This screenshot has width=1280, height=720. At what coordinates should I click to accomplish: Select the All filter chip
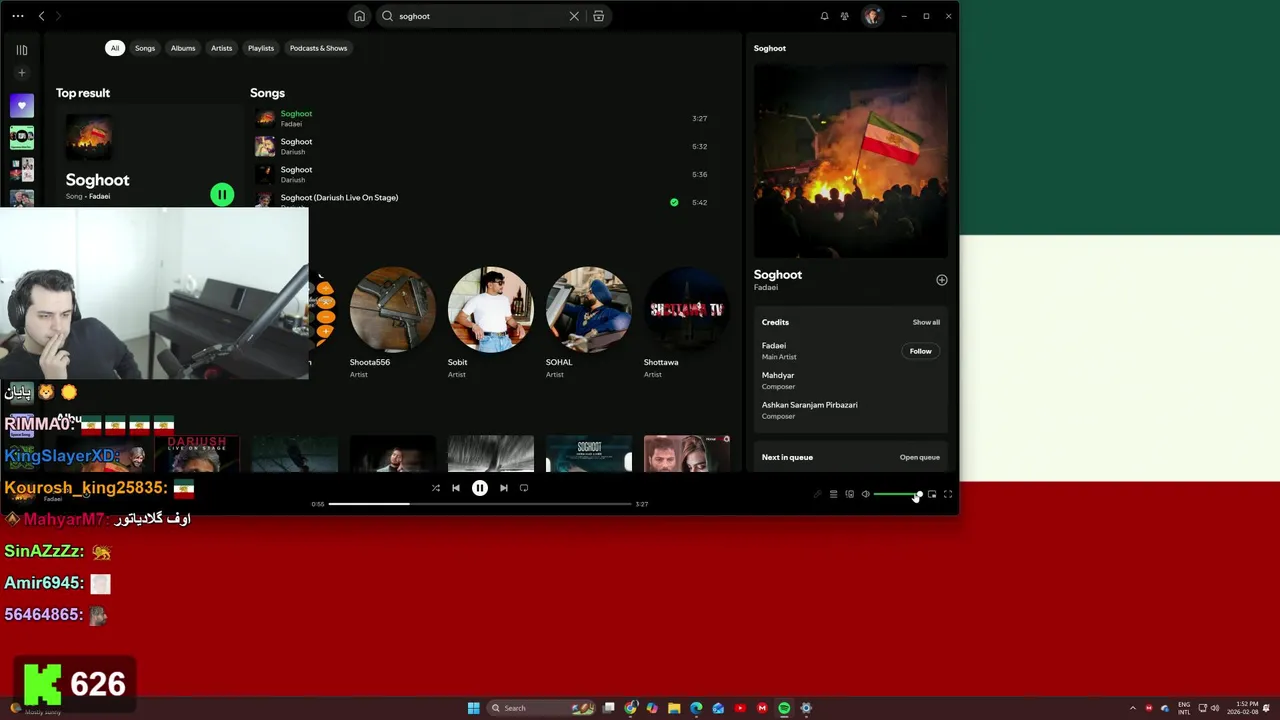tap(115, 48)
